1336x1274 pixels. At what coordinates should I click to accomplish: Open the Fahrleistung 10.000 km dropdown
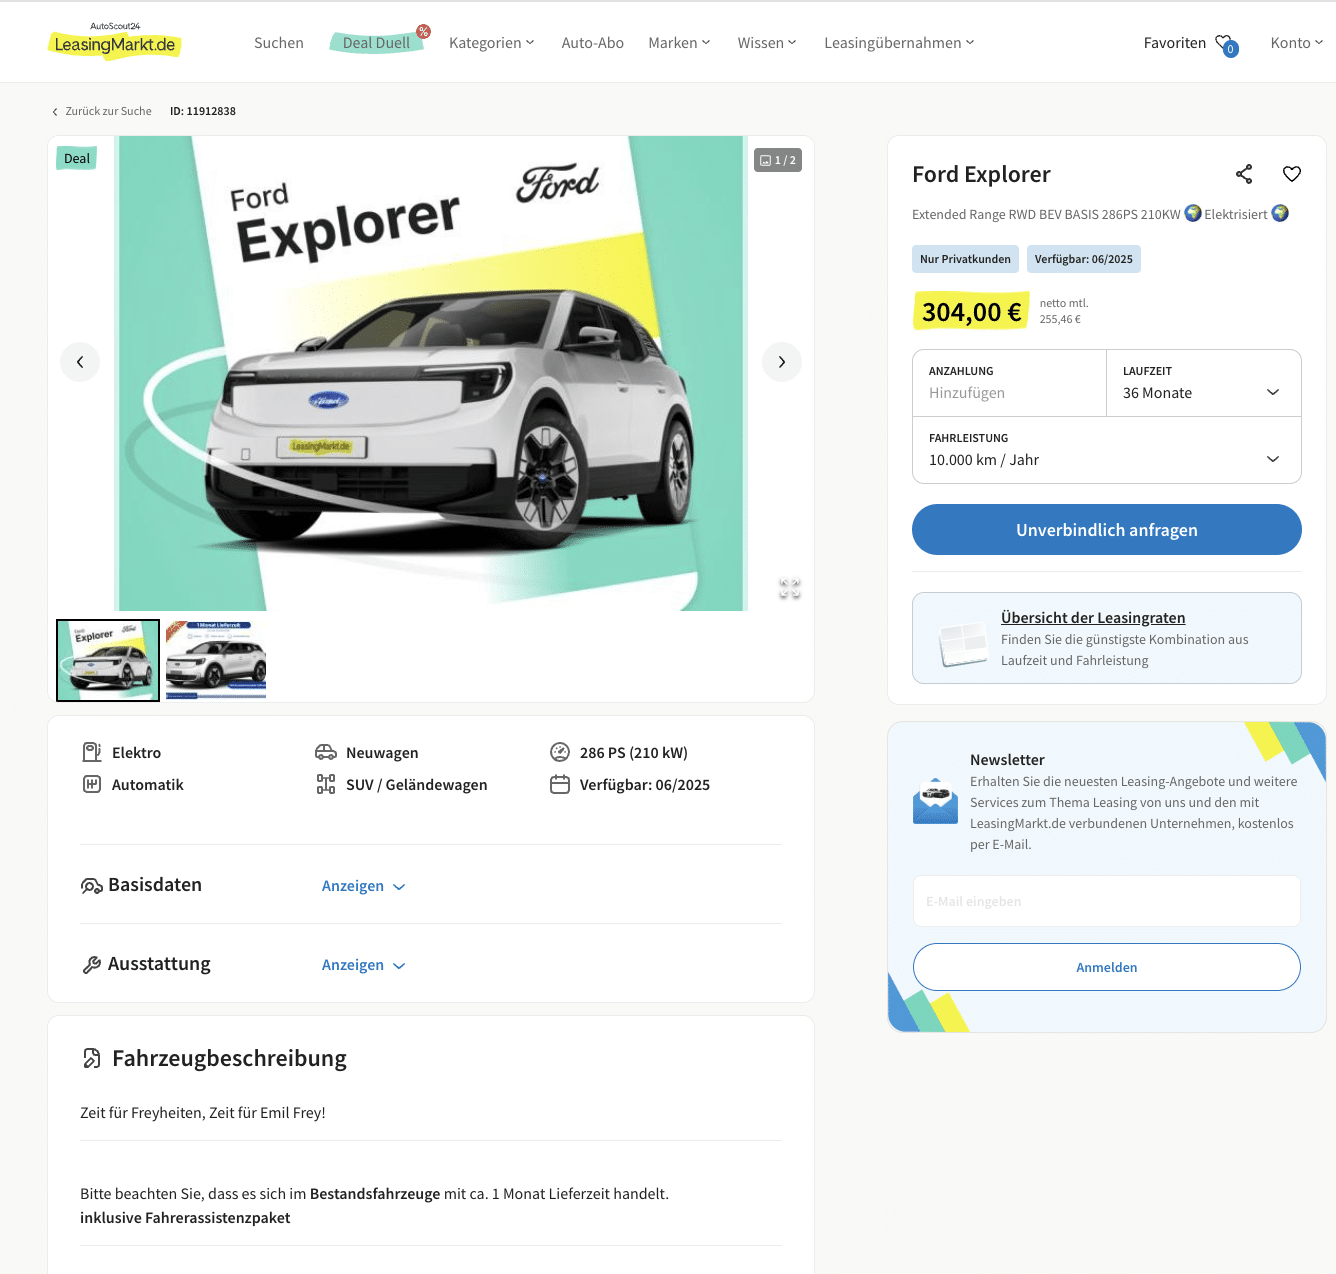coord(1106,450)
